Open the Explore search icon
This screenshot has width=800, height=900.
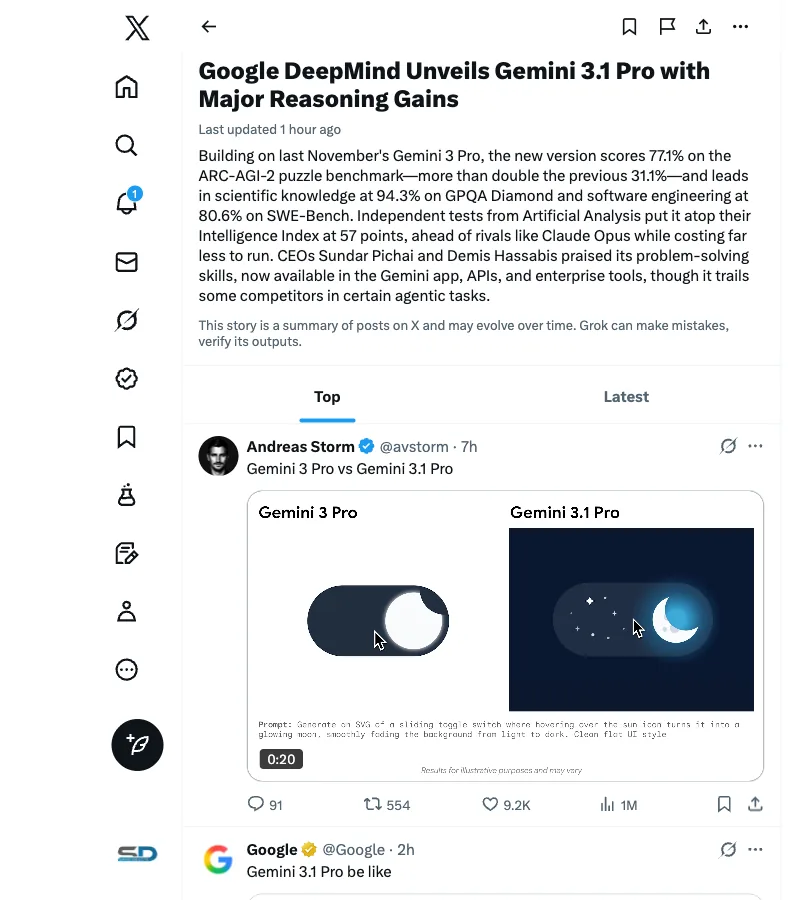coord(126,145)
